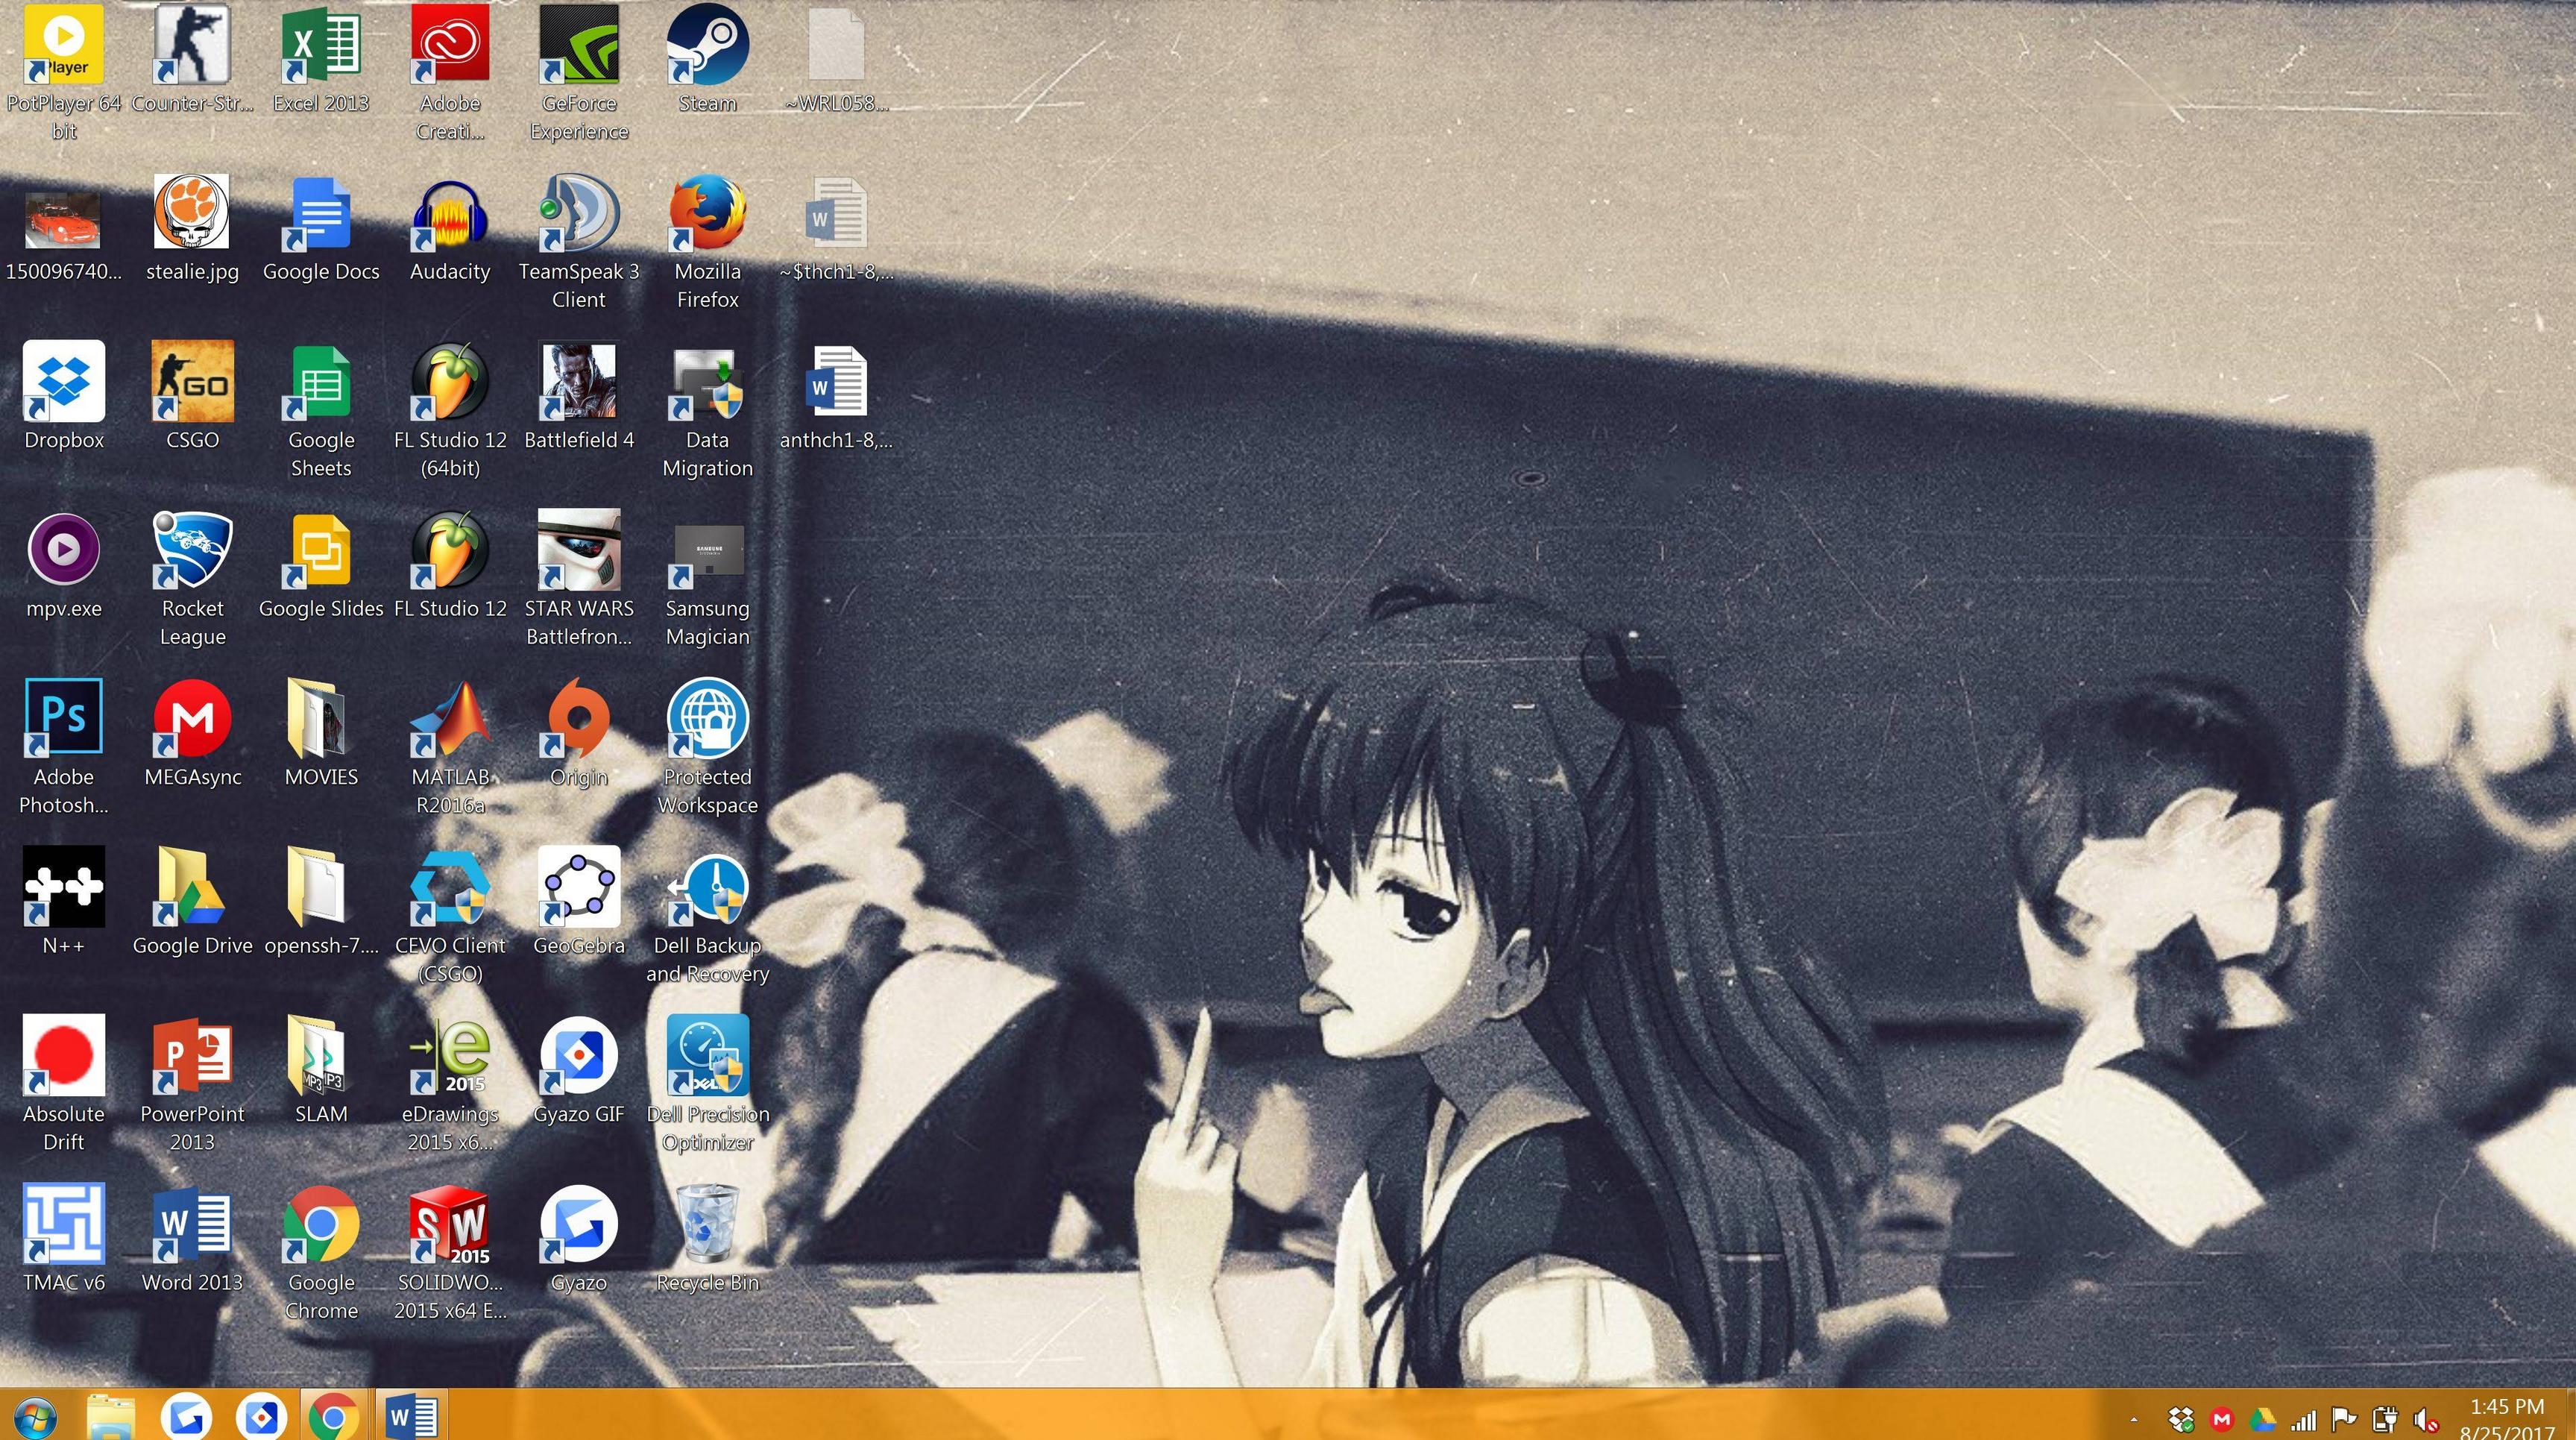
Task: Open the Start menu
Action: pyautogui.click(x=36, y=1417)
